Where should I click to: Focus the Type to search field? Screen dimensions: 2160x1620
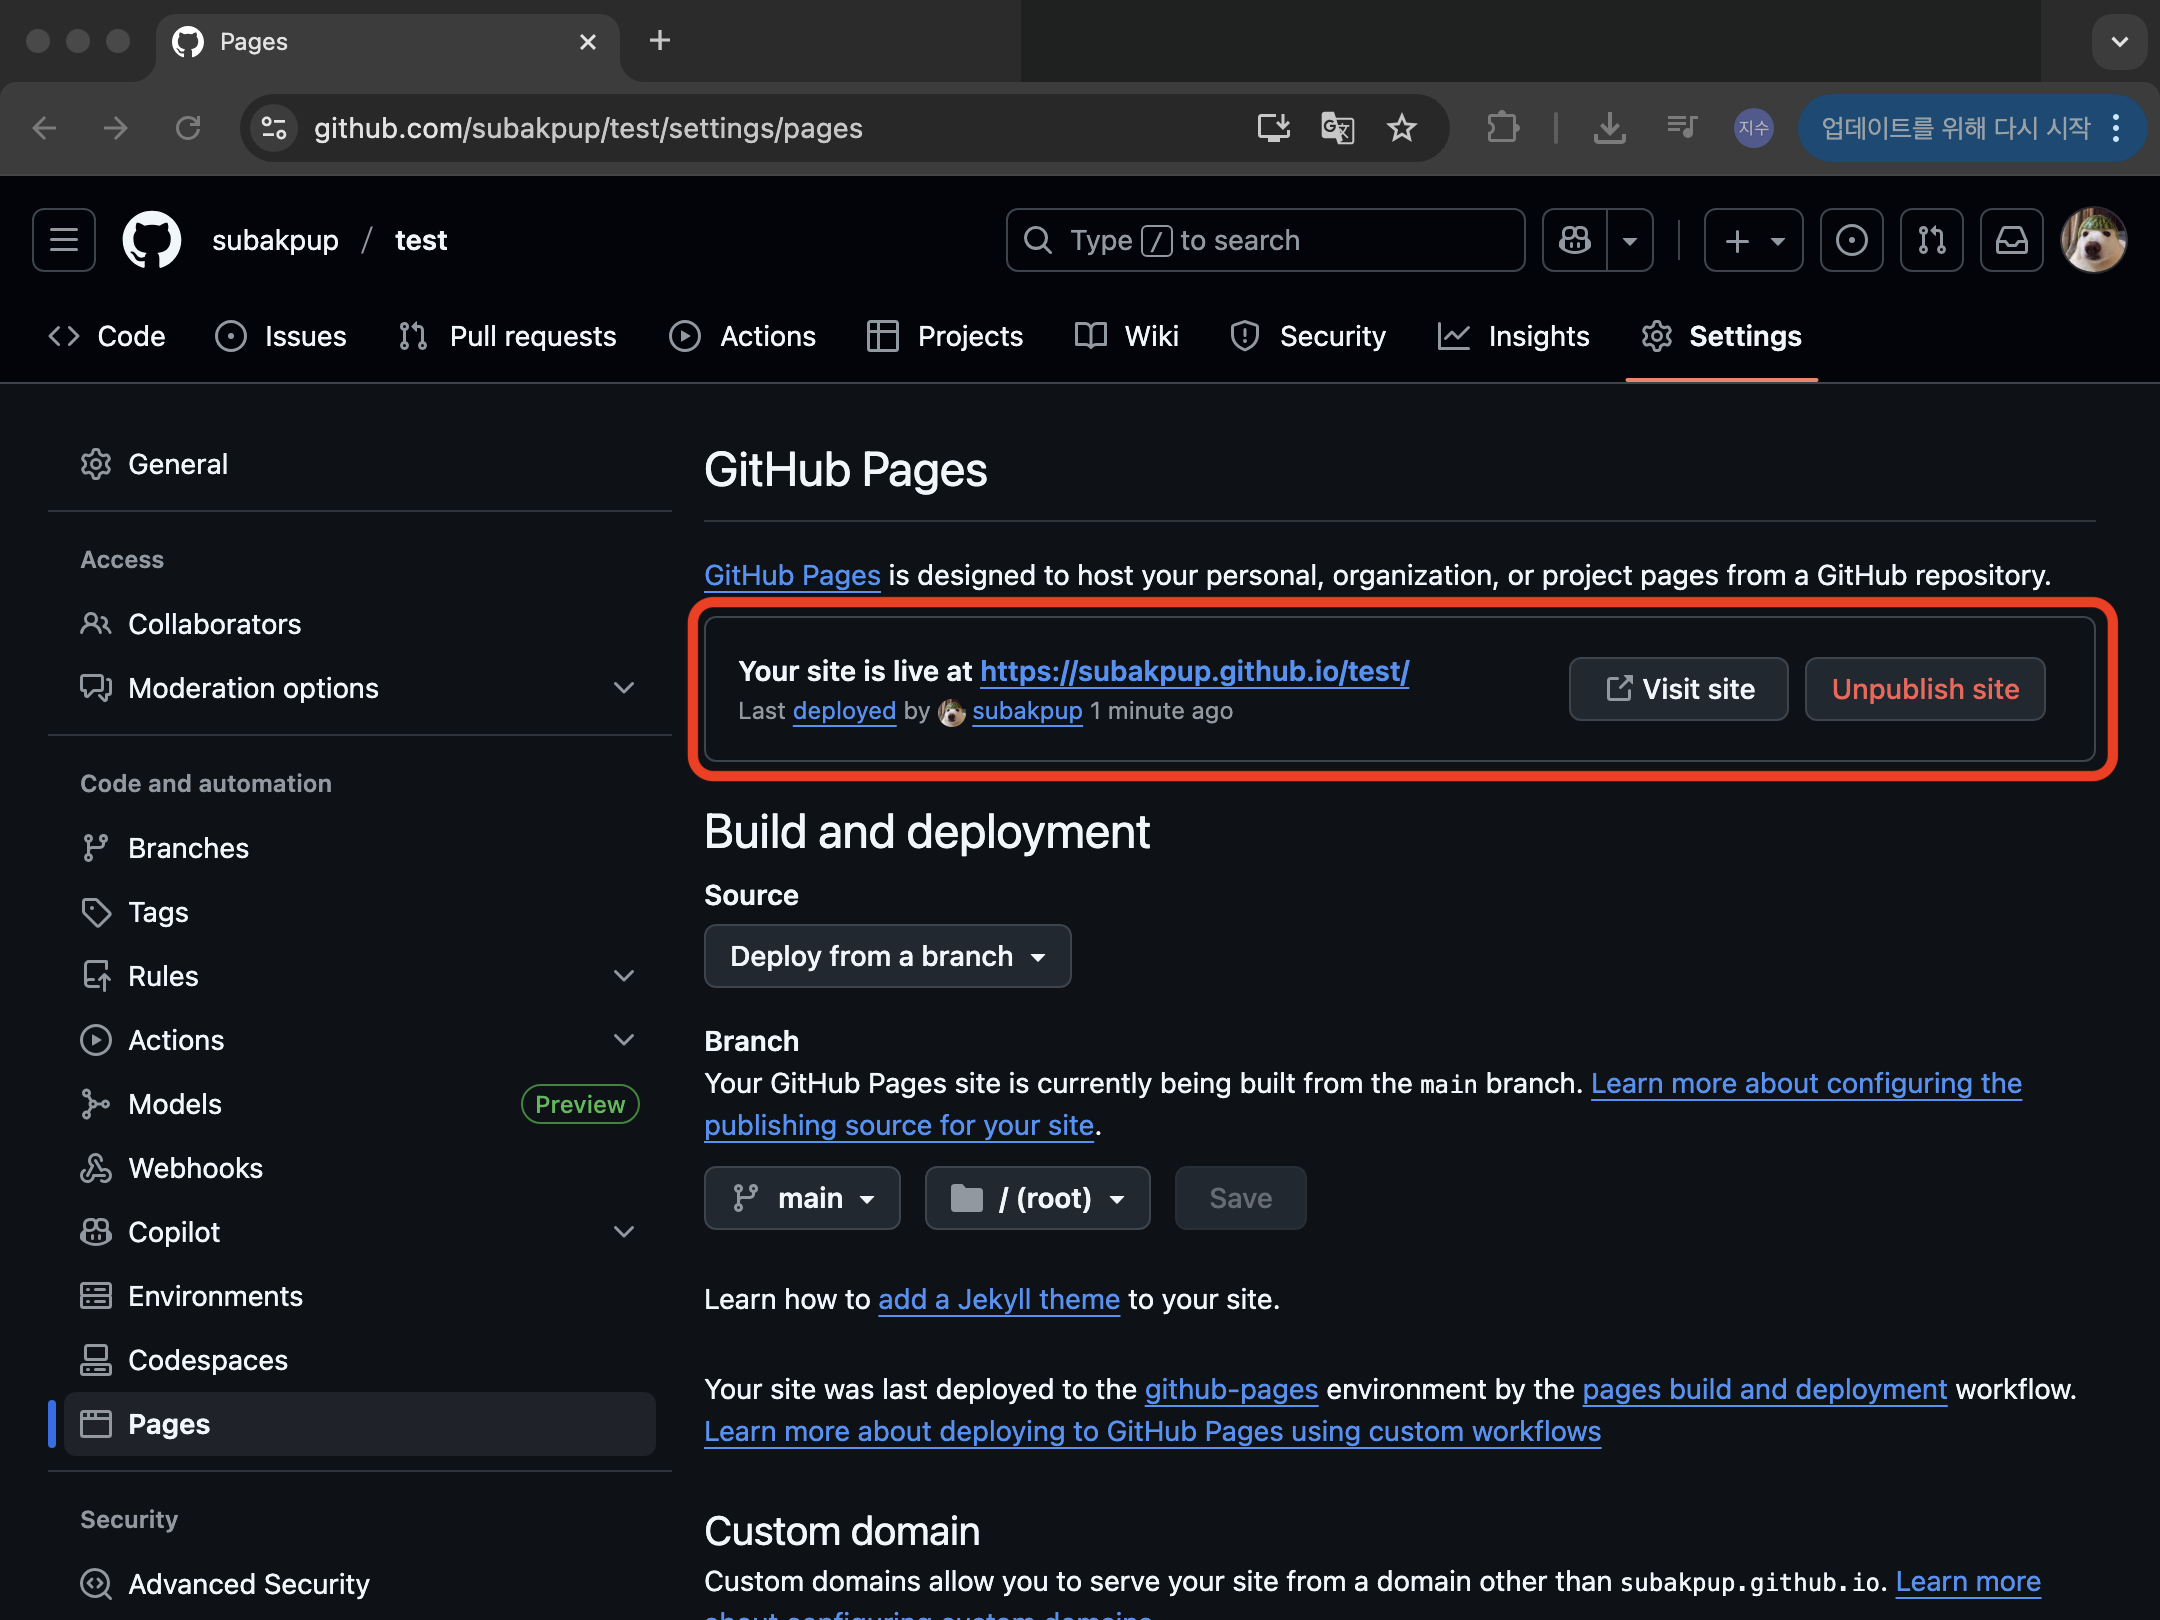pyautogui.click(x=1265, y=240)
